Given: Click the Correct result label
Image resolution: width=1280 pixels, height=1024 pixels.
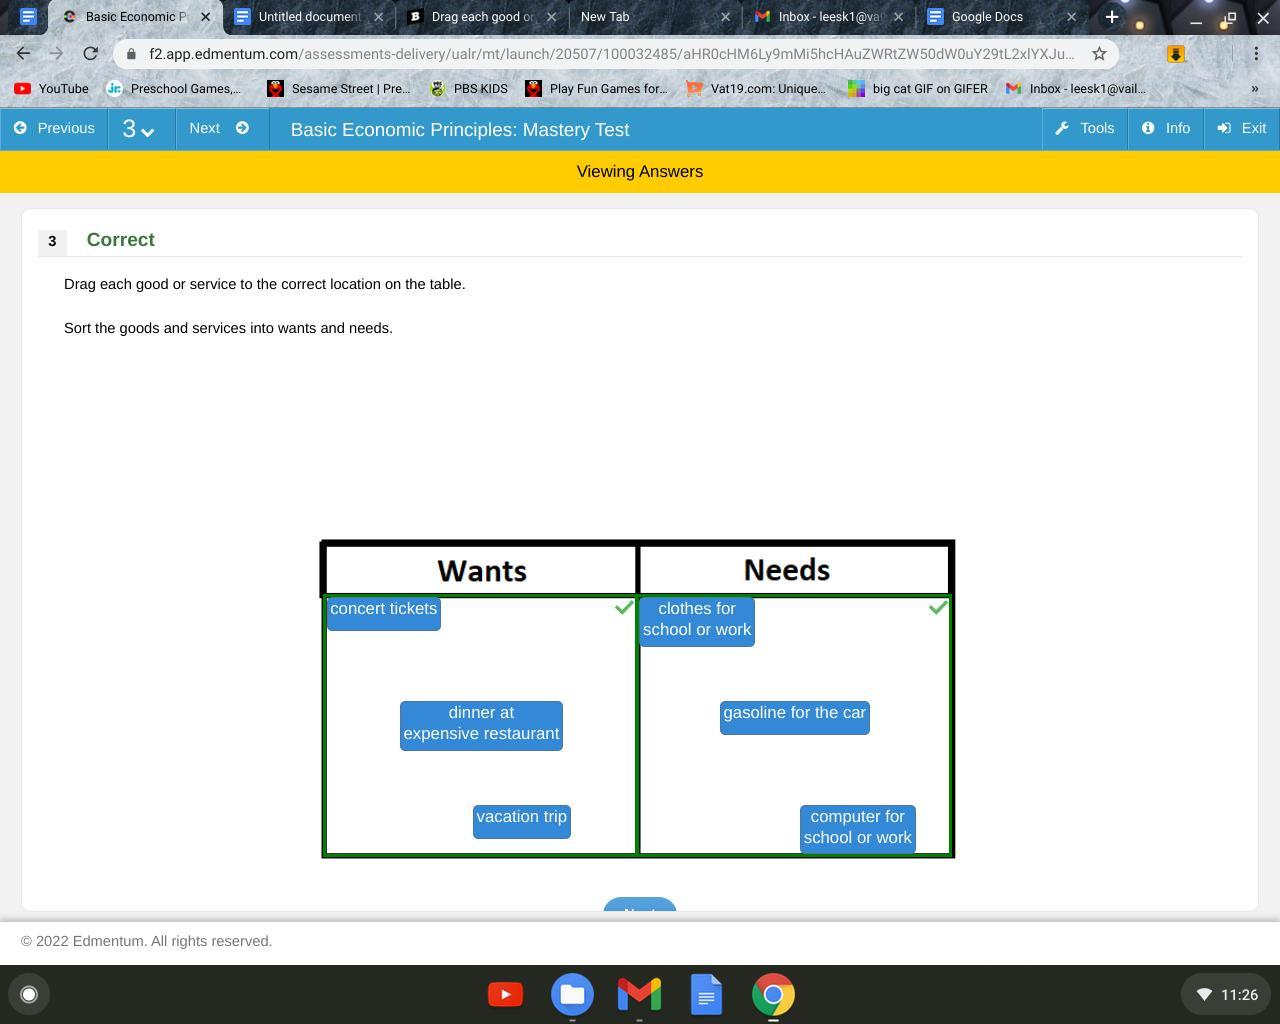Looking at the screenshot, I should click(121, 240).
